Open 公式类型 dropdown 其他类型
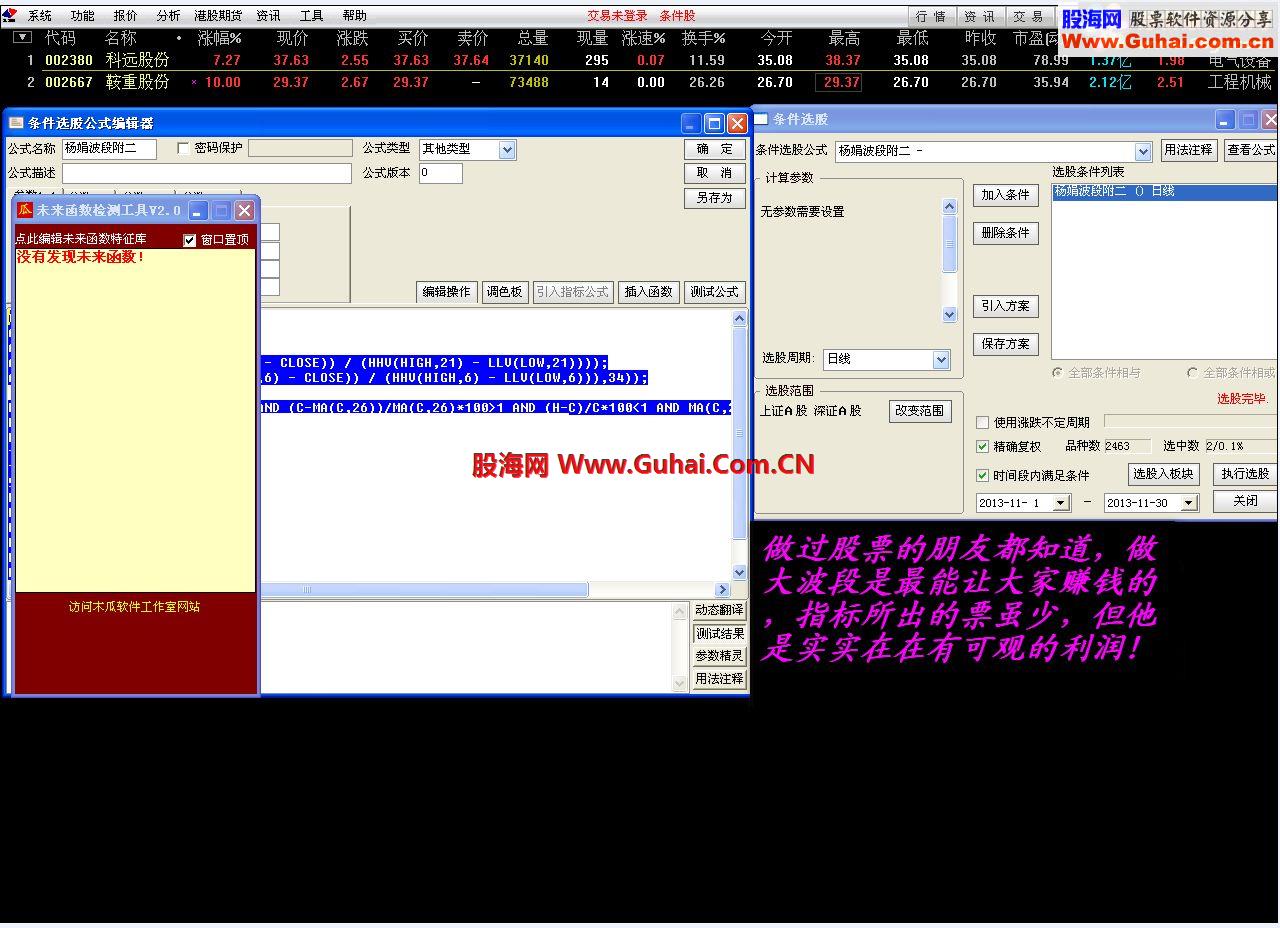Viewport: 1280px width, 928px height. pos(507,150)
